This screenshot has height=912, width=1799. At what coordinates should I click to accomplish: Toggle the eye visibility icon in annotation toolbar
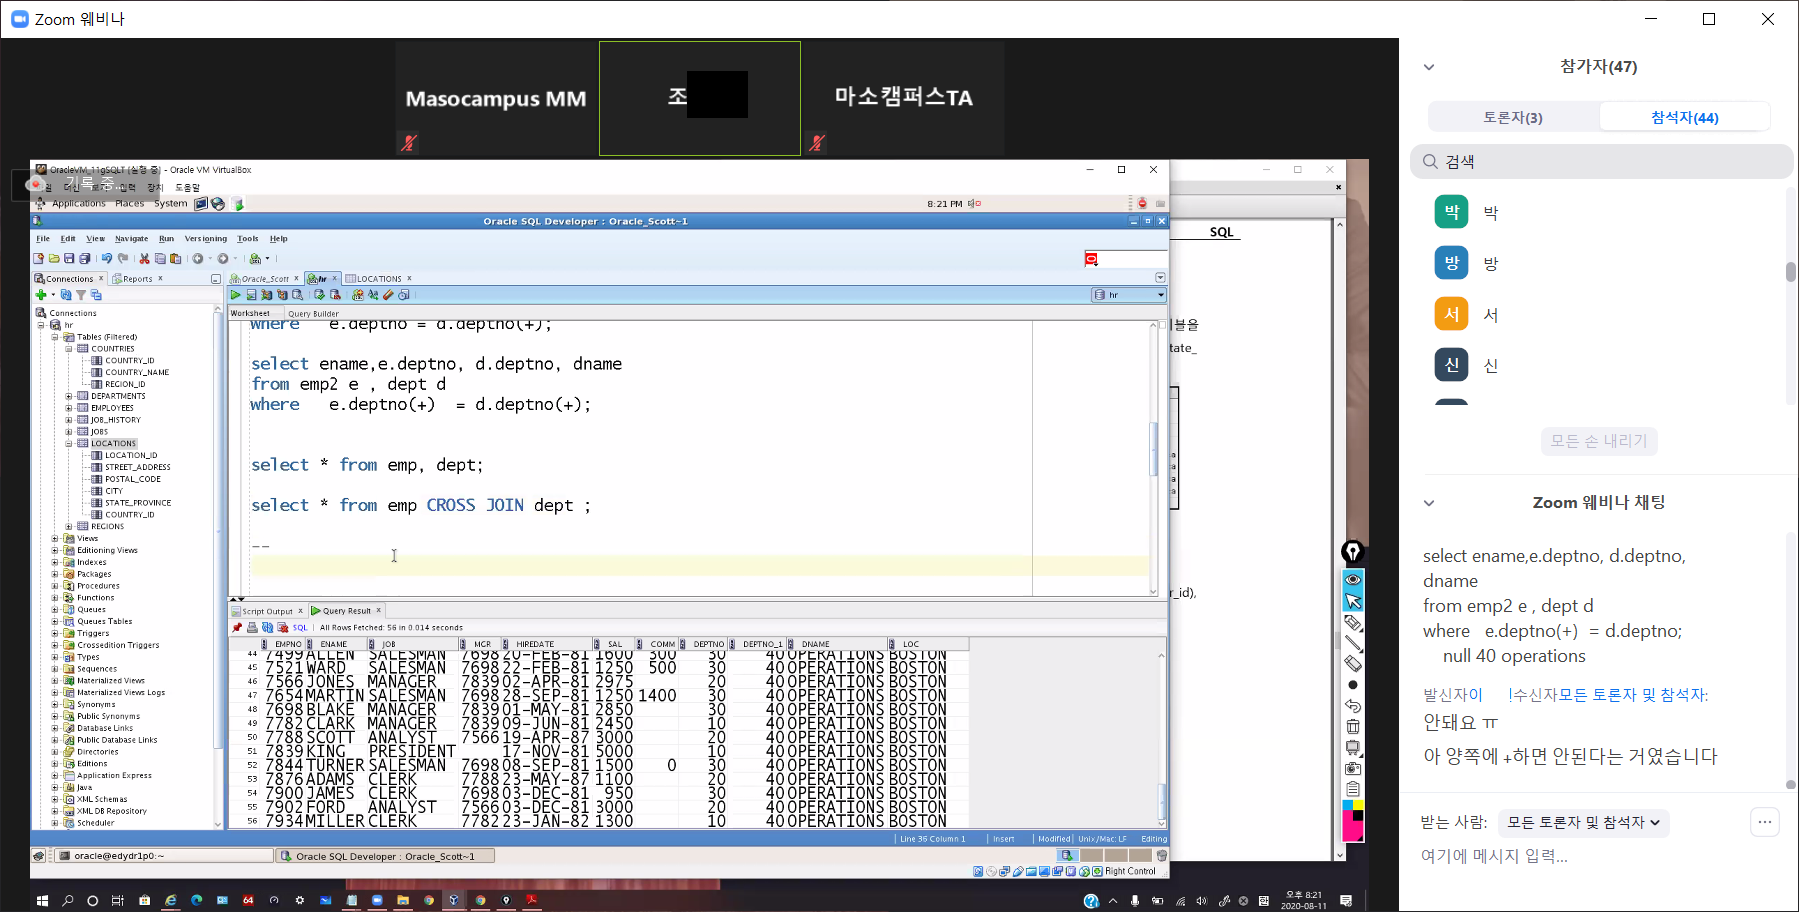[x=1353, y=580]
